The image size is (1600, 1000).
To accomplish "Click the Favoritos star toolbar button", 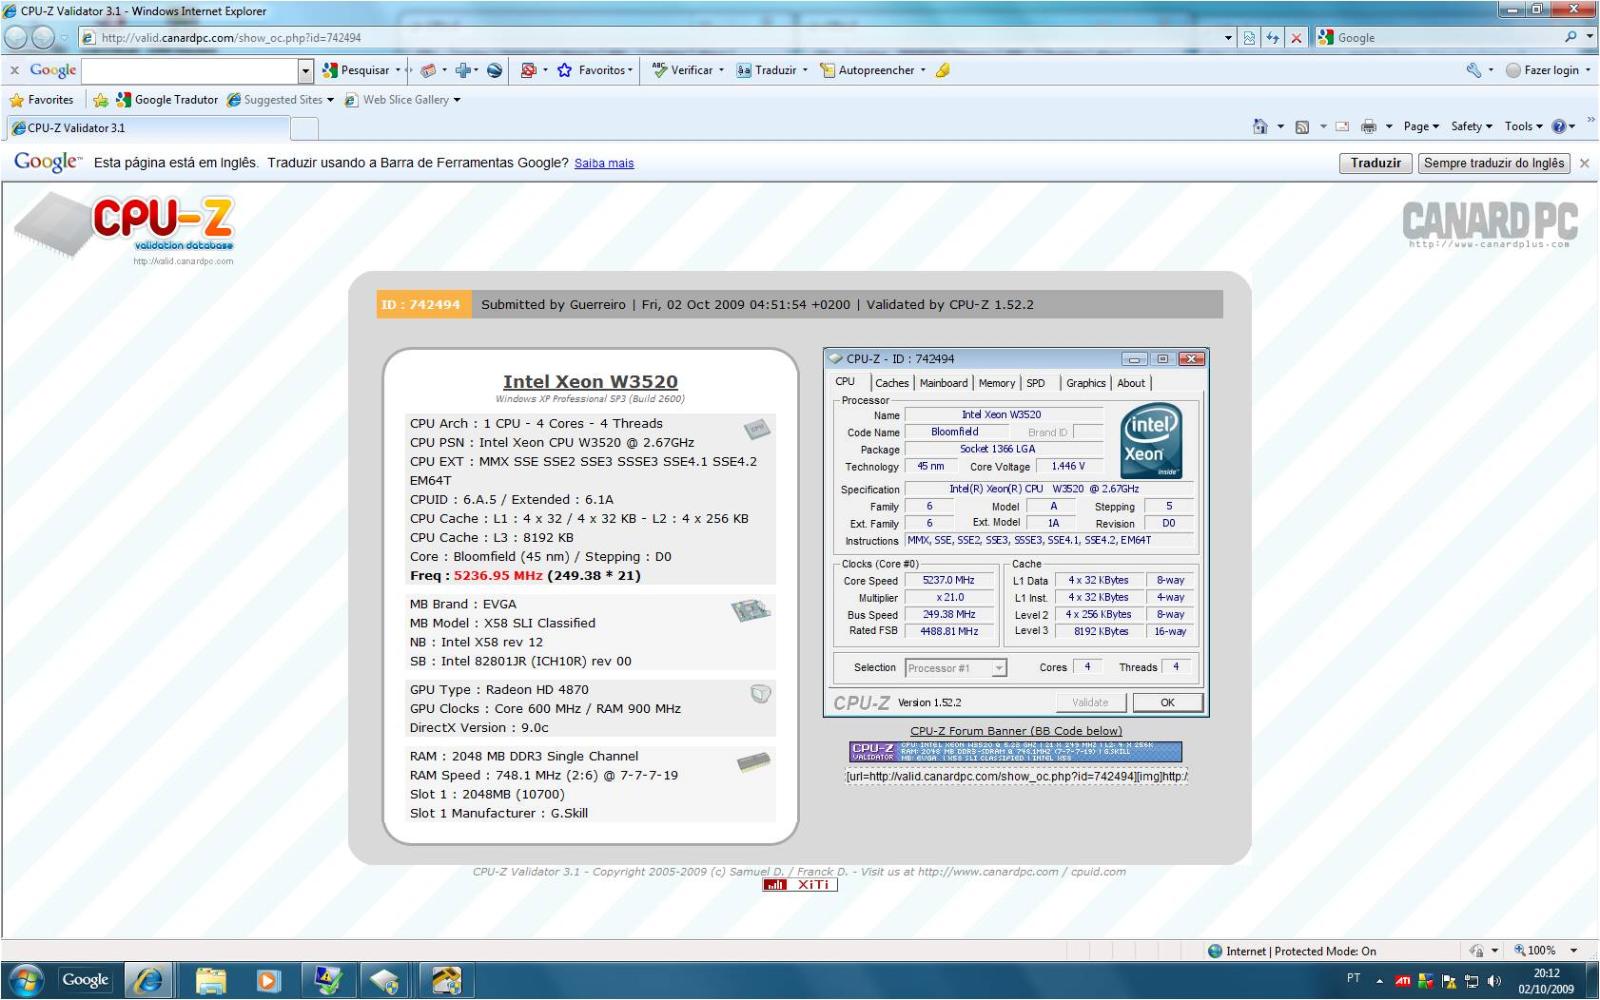I will 595,70.
